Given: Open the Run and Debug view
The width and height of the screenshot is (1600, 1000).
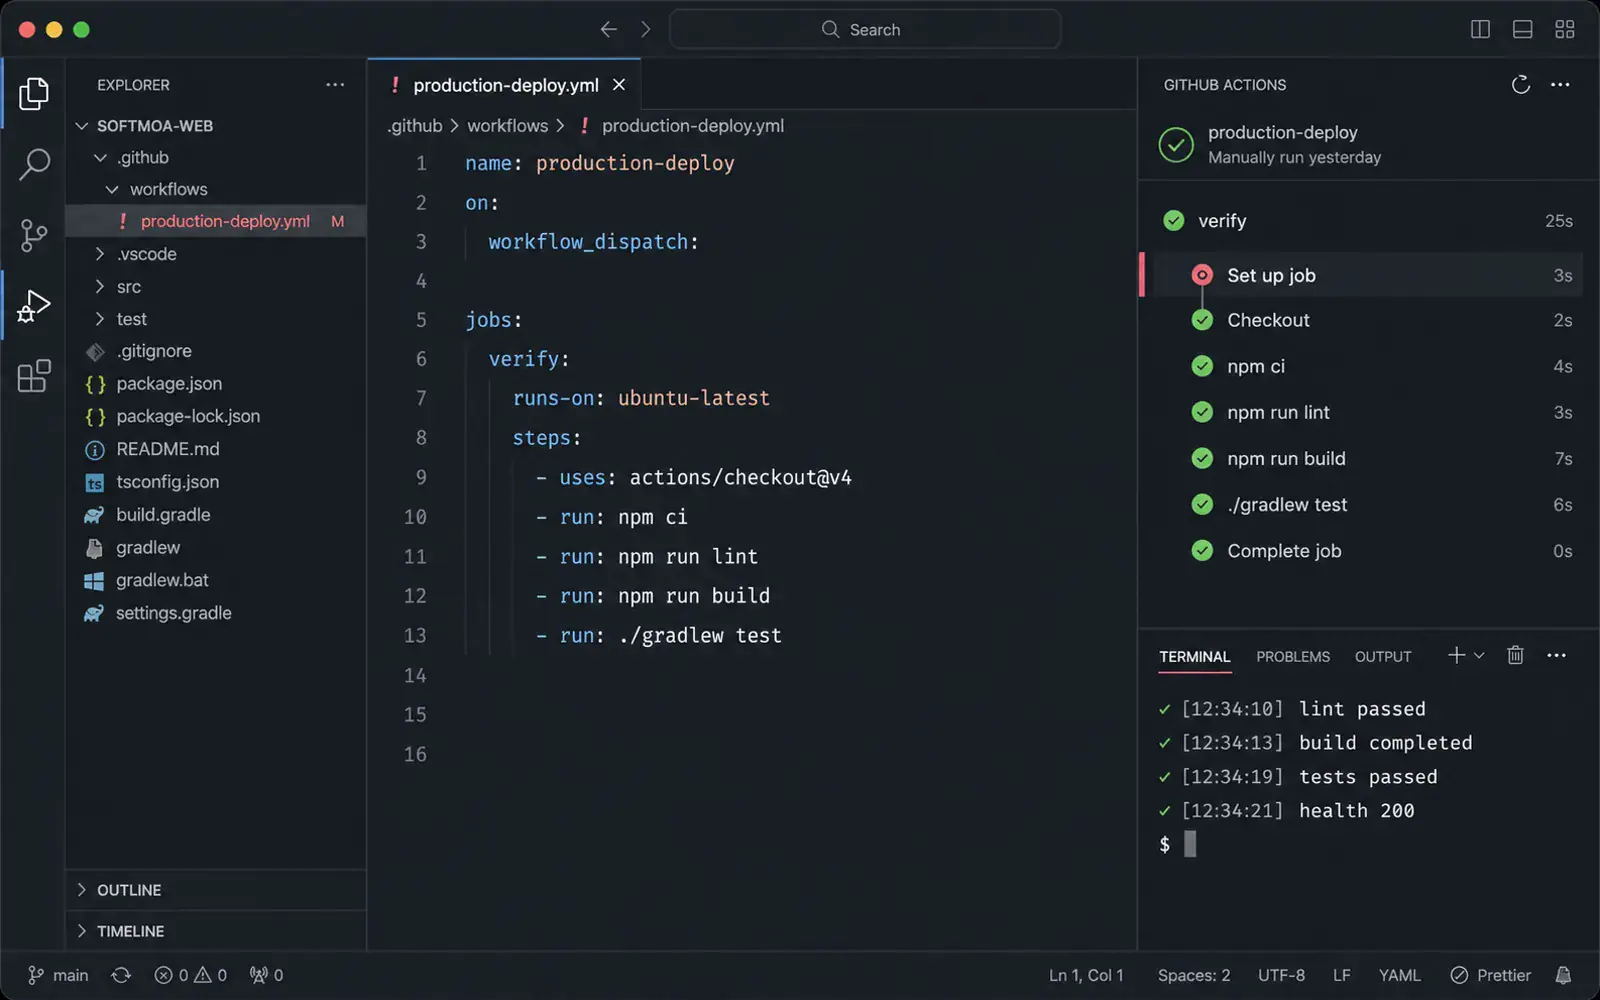Looking at the screenshot, I should tap(34, 306).
